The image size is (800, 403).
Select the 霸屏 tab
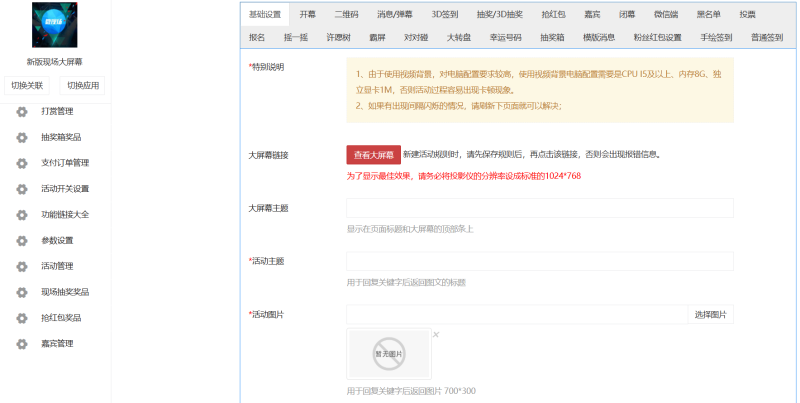coord(378,37)
